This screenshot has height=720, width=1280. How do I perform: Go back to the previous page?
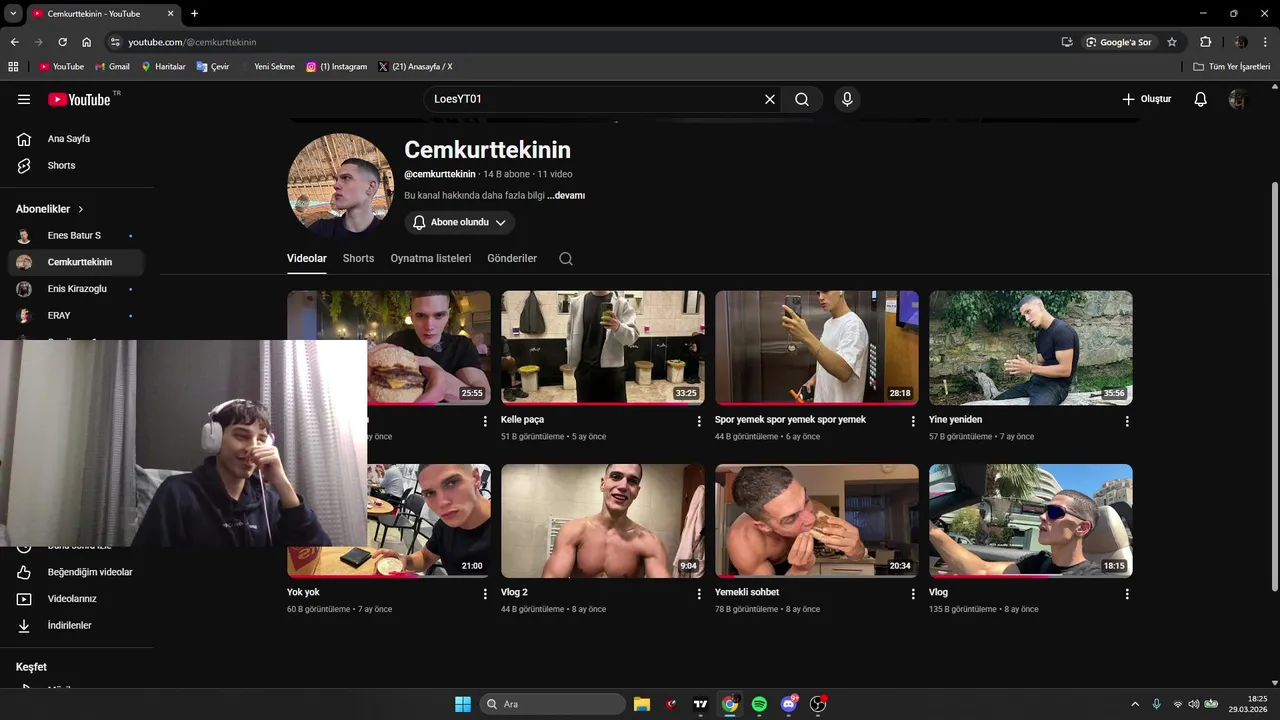click(x=14, y=42)
